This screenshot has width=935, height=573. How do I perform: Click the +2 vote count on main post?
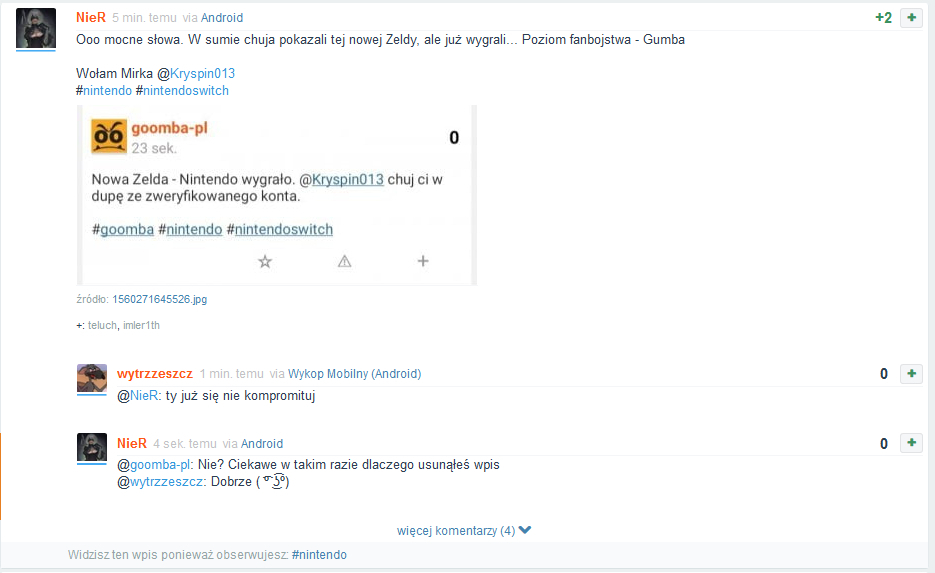click(884, 18)
